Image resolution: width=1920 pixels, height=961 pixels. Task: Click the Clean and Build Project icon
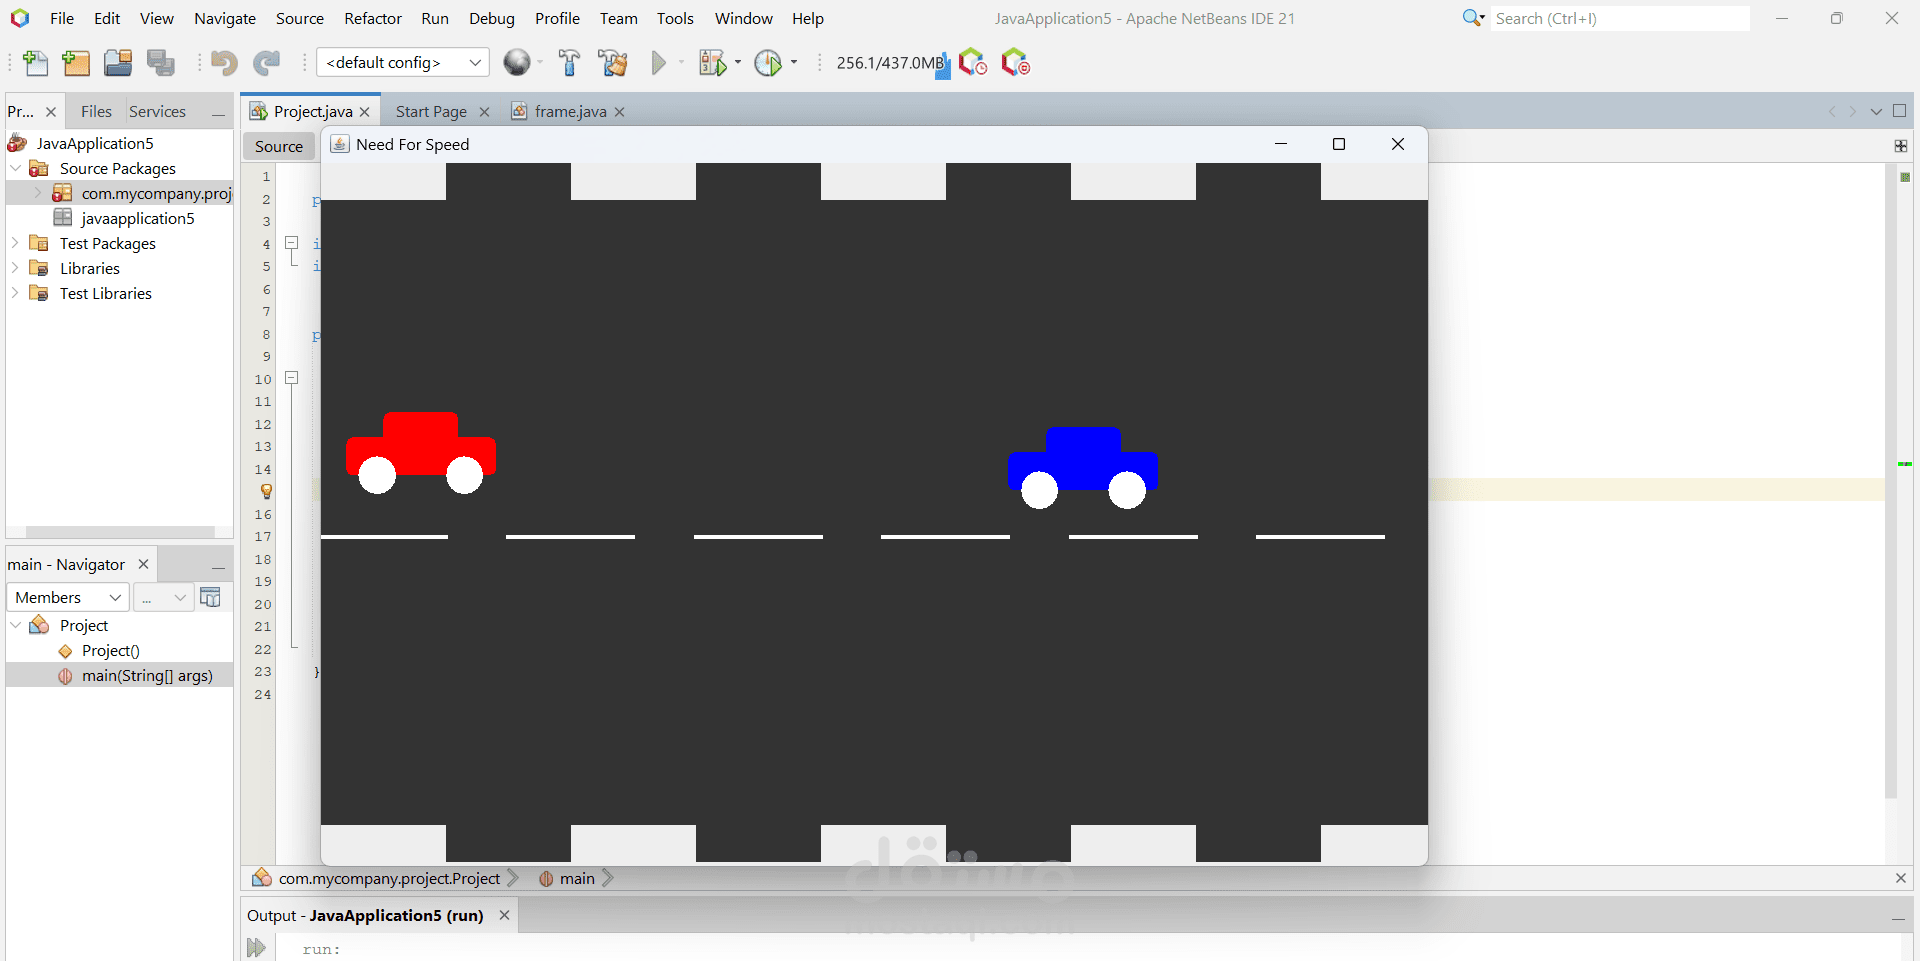613,63
